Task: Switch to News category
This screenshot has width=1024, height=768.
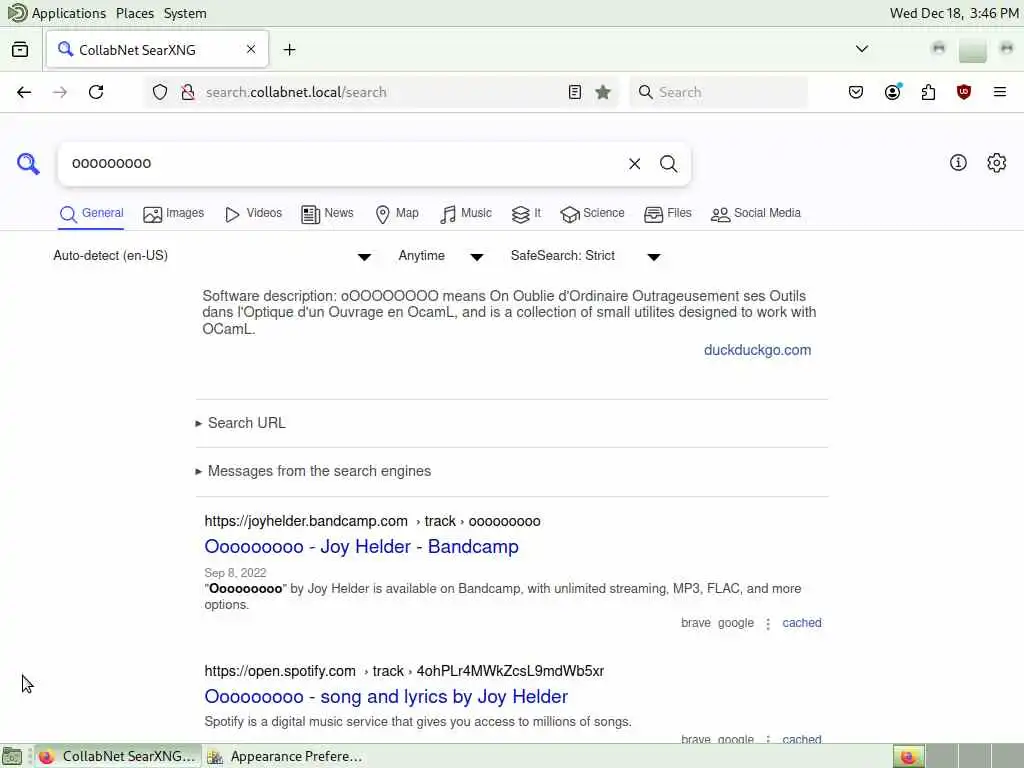Action: point(327,214)
